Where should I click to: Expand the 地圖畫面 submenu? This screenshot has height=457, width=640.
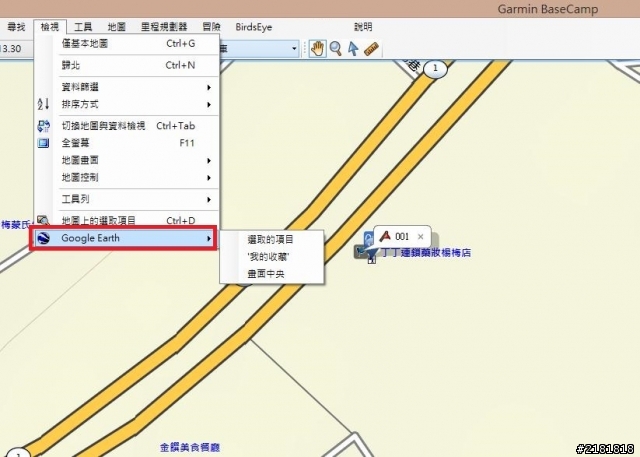coord(127,160)
